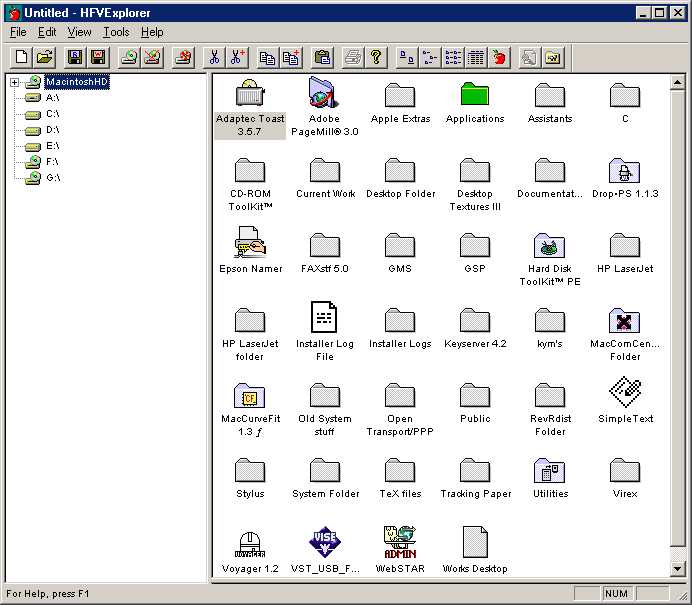Select the Apple Extras folder
The height and width of the screenshot is (605, 692).
(x=400, y=103)
